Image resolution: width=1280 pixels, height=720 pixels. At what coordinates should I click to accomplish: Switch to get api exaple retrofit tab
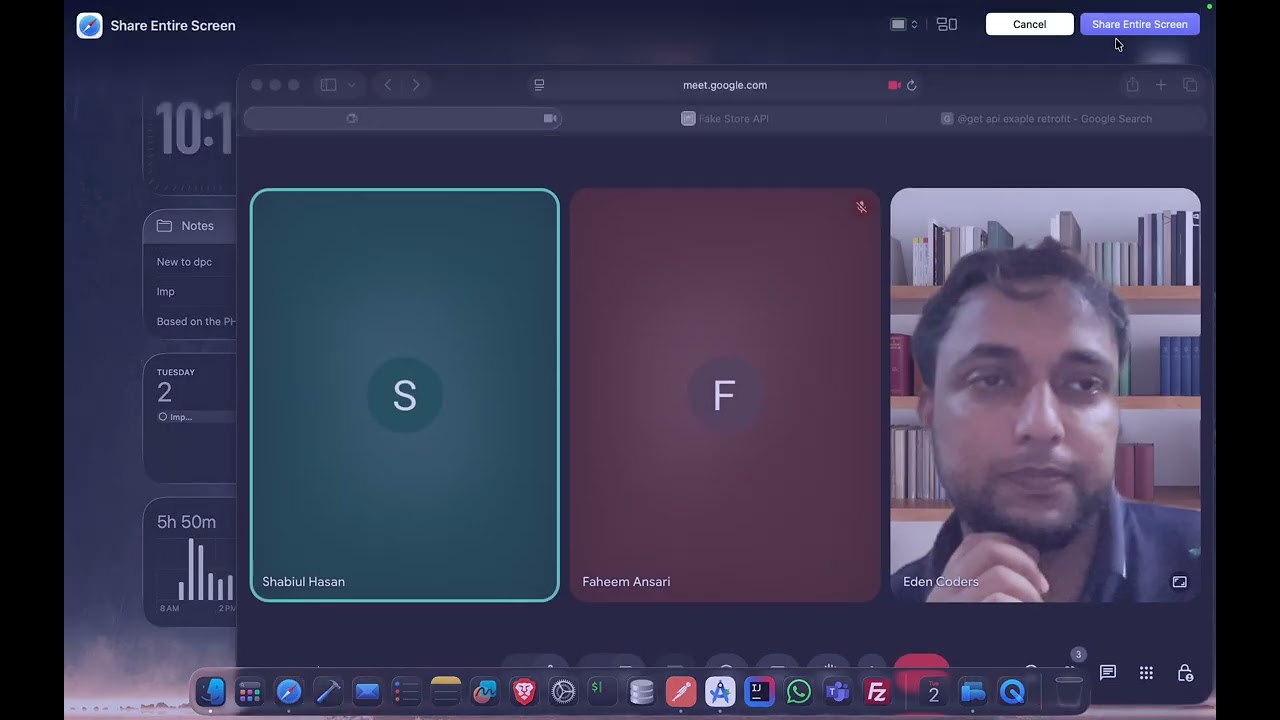pos(1046,118)
